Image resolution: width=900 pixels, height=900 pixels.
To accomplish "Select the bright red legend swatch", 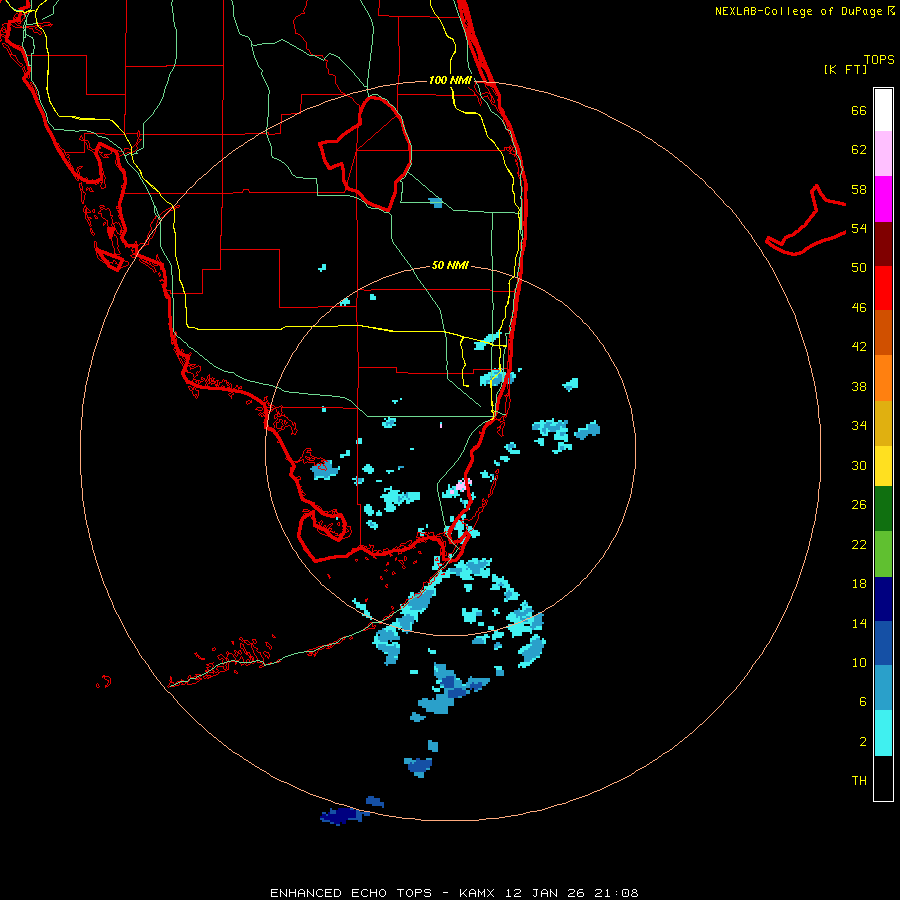I will click(883, 288).
